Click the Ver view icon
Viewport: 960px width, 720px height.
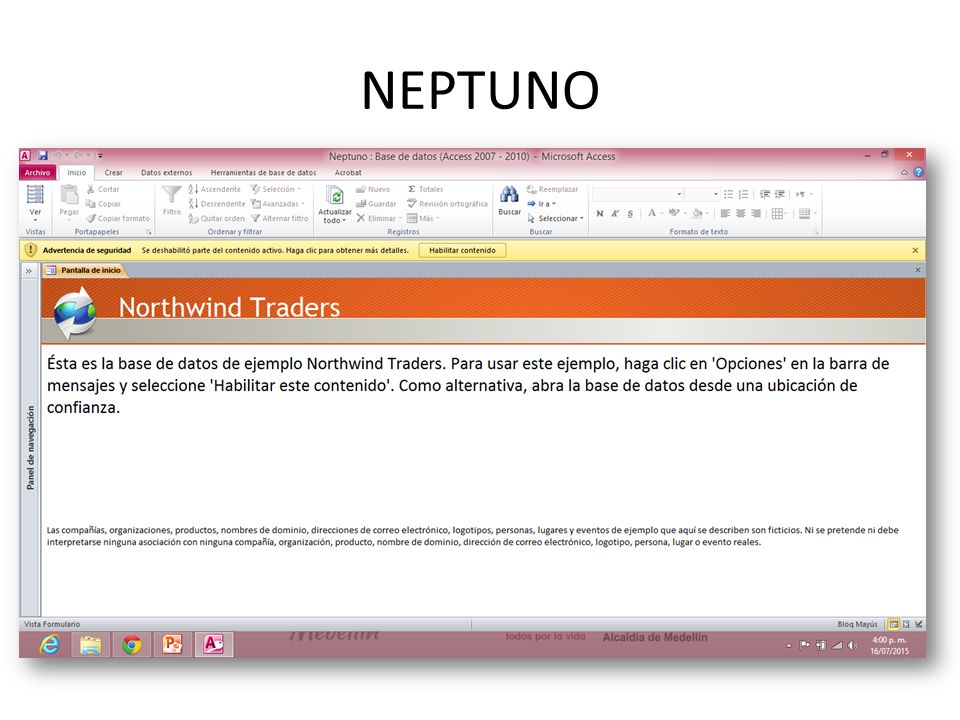pos(35,195)
